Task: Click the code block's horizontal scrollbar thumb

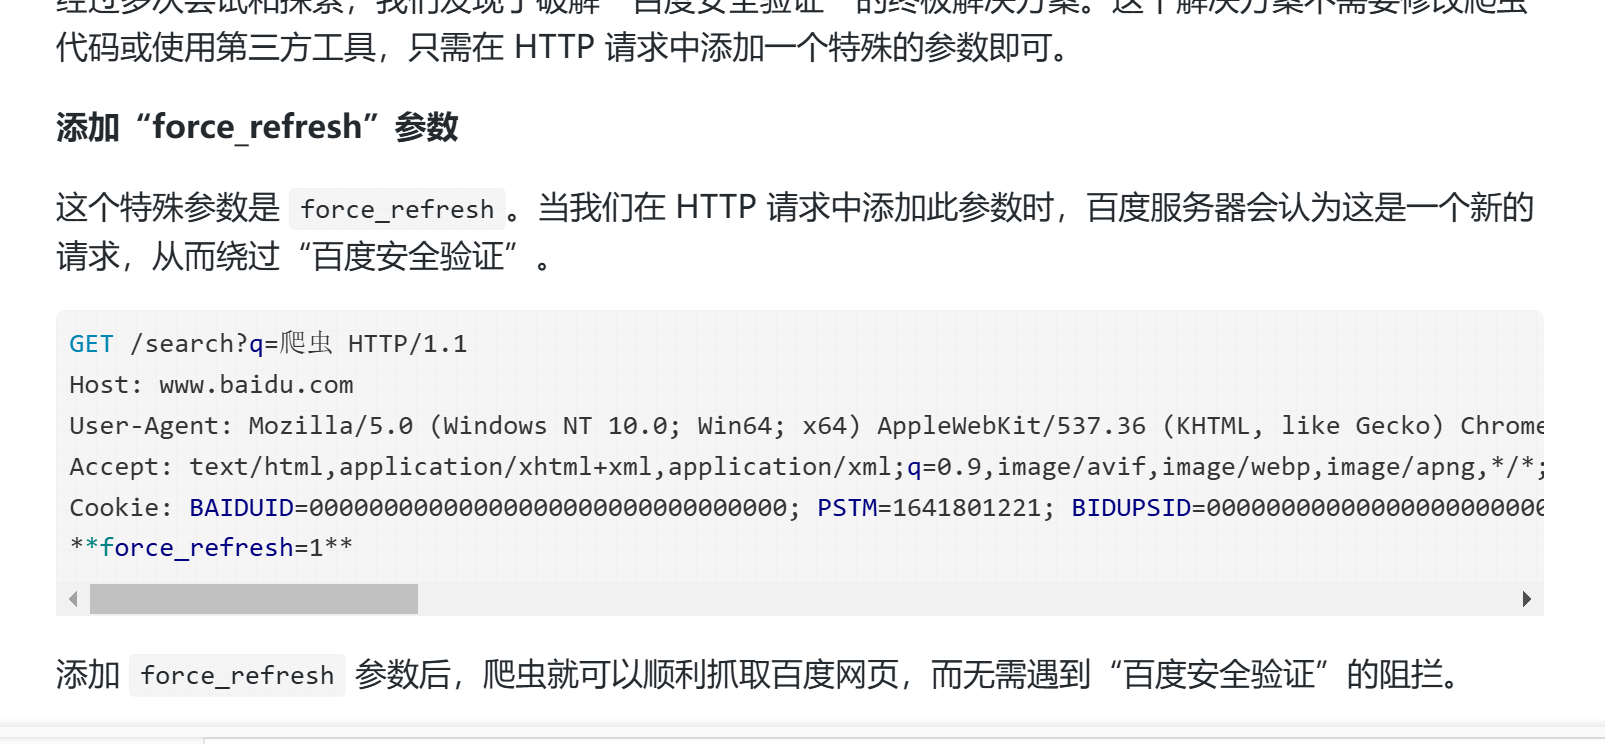Action: [x=254, y=599]
